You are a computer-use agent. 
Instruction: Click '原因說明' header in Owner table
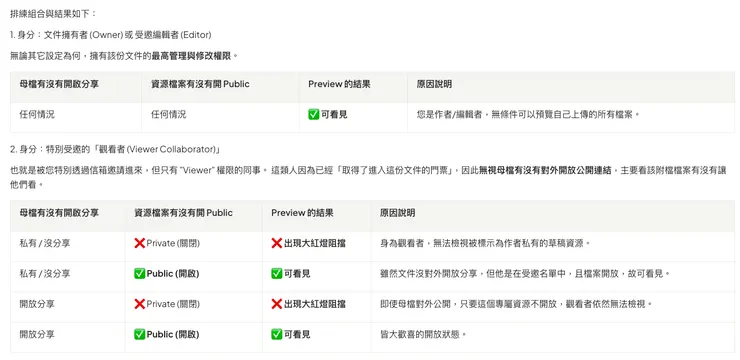[434, 84]
